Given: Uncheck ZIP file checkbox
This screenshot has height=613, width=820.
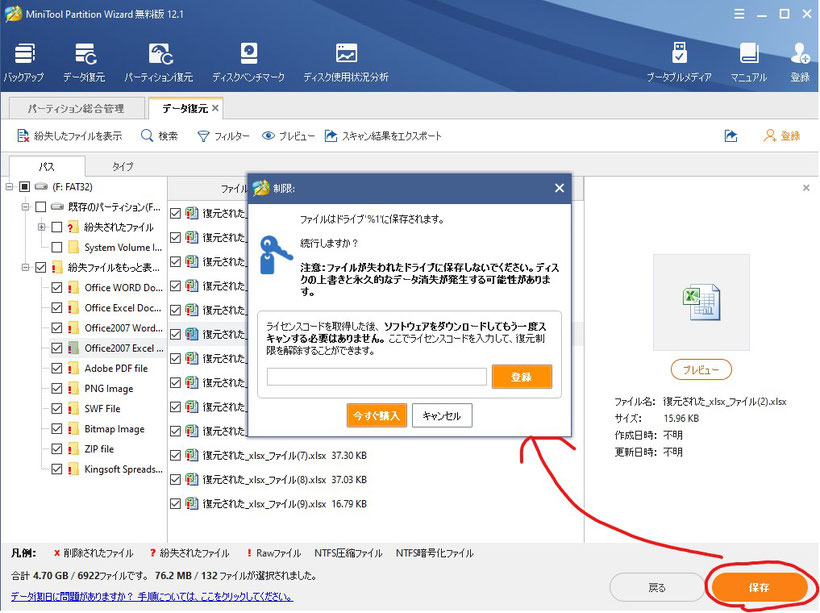Looking at the screenshot, I should point(56,449).
